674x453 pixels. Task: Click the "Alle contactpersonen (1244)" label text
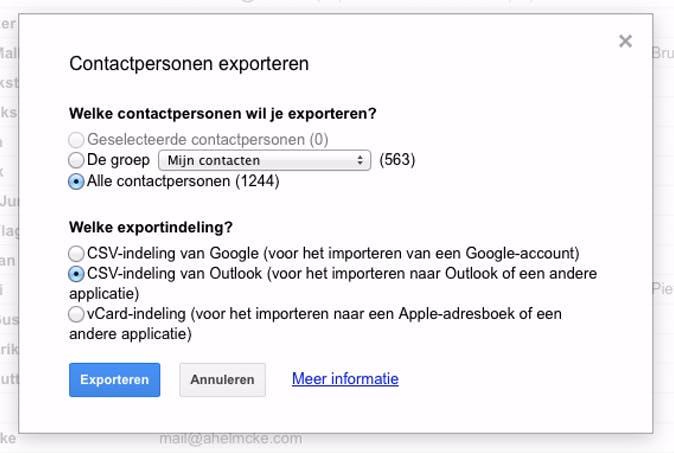click(x=183, y=182)
